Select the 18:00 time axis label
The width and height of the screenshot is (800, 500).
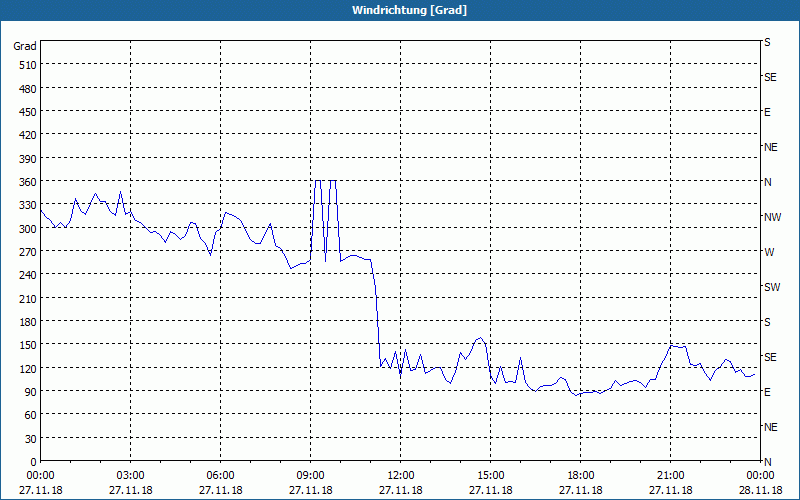(x=581, y=476)
